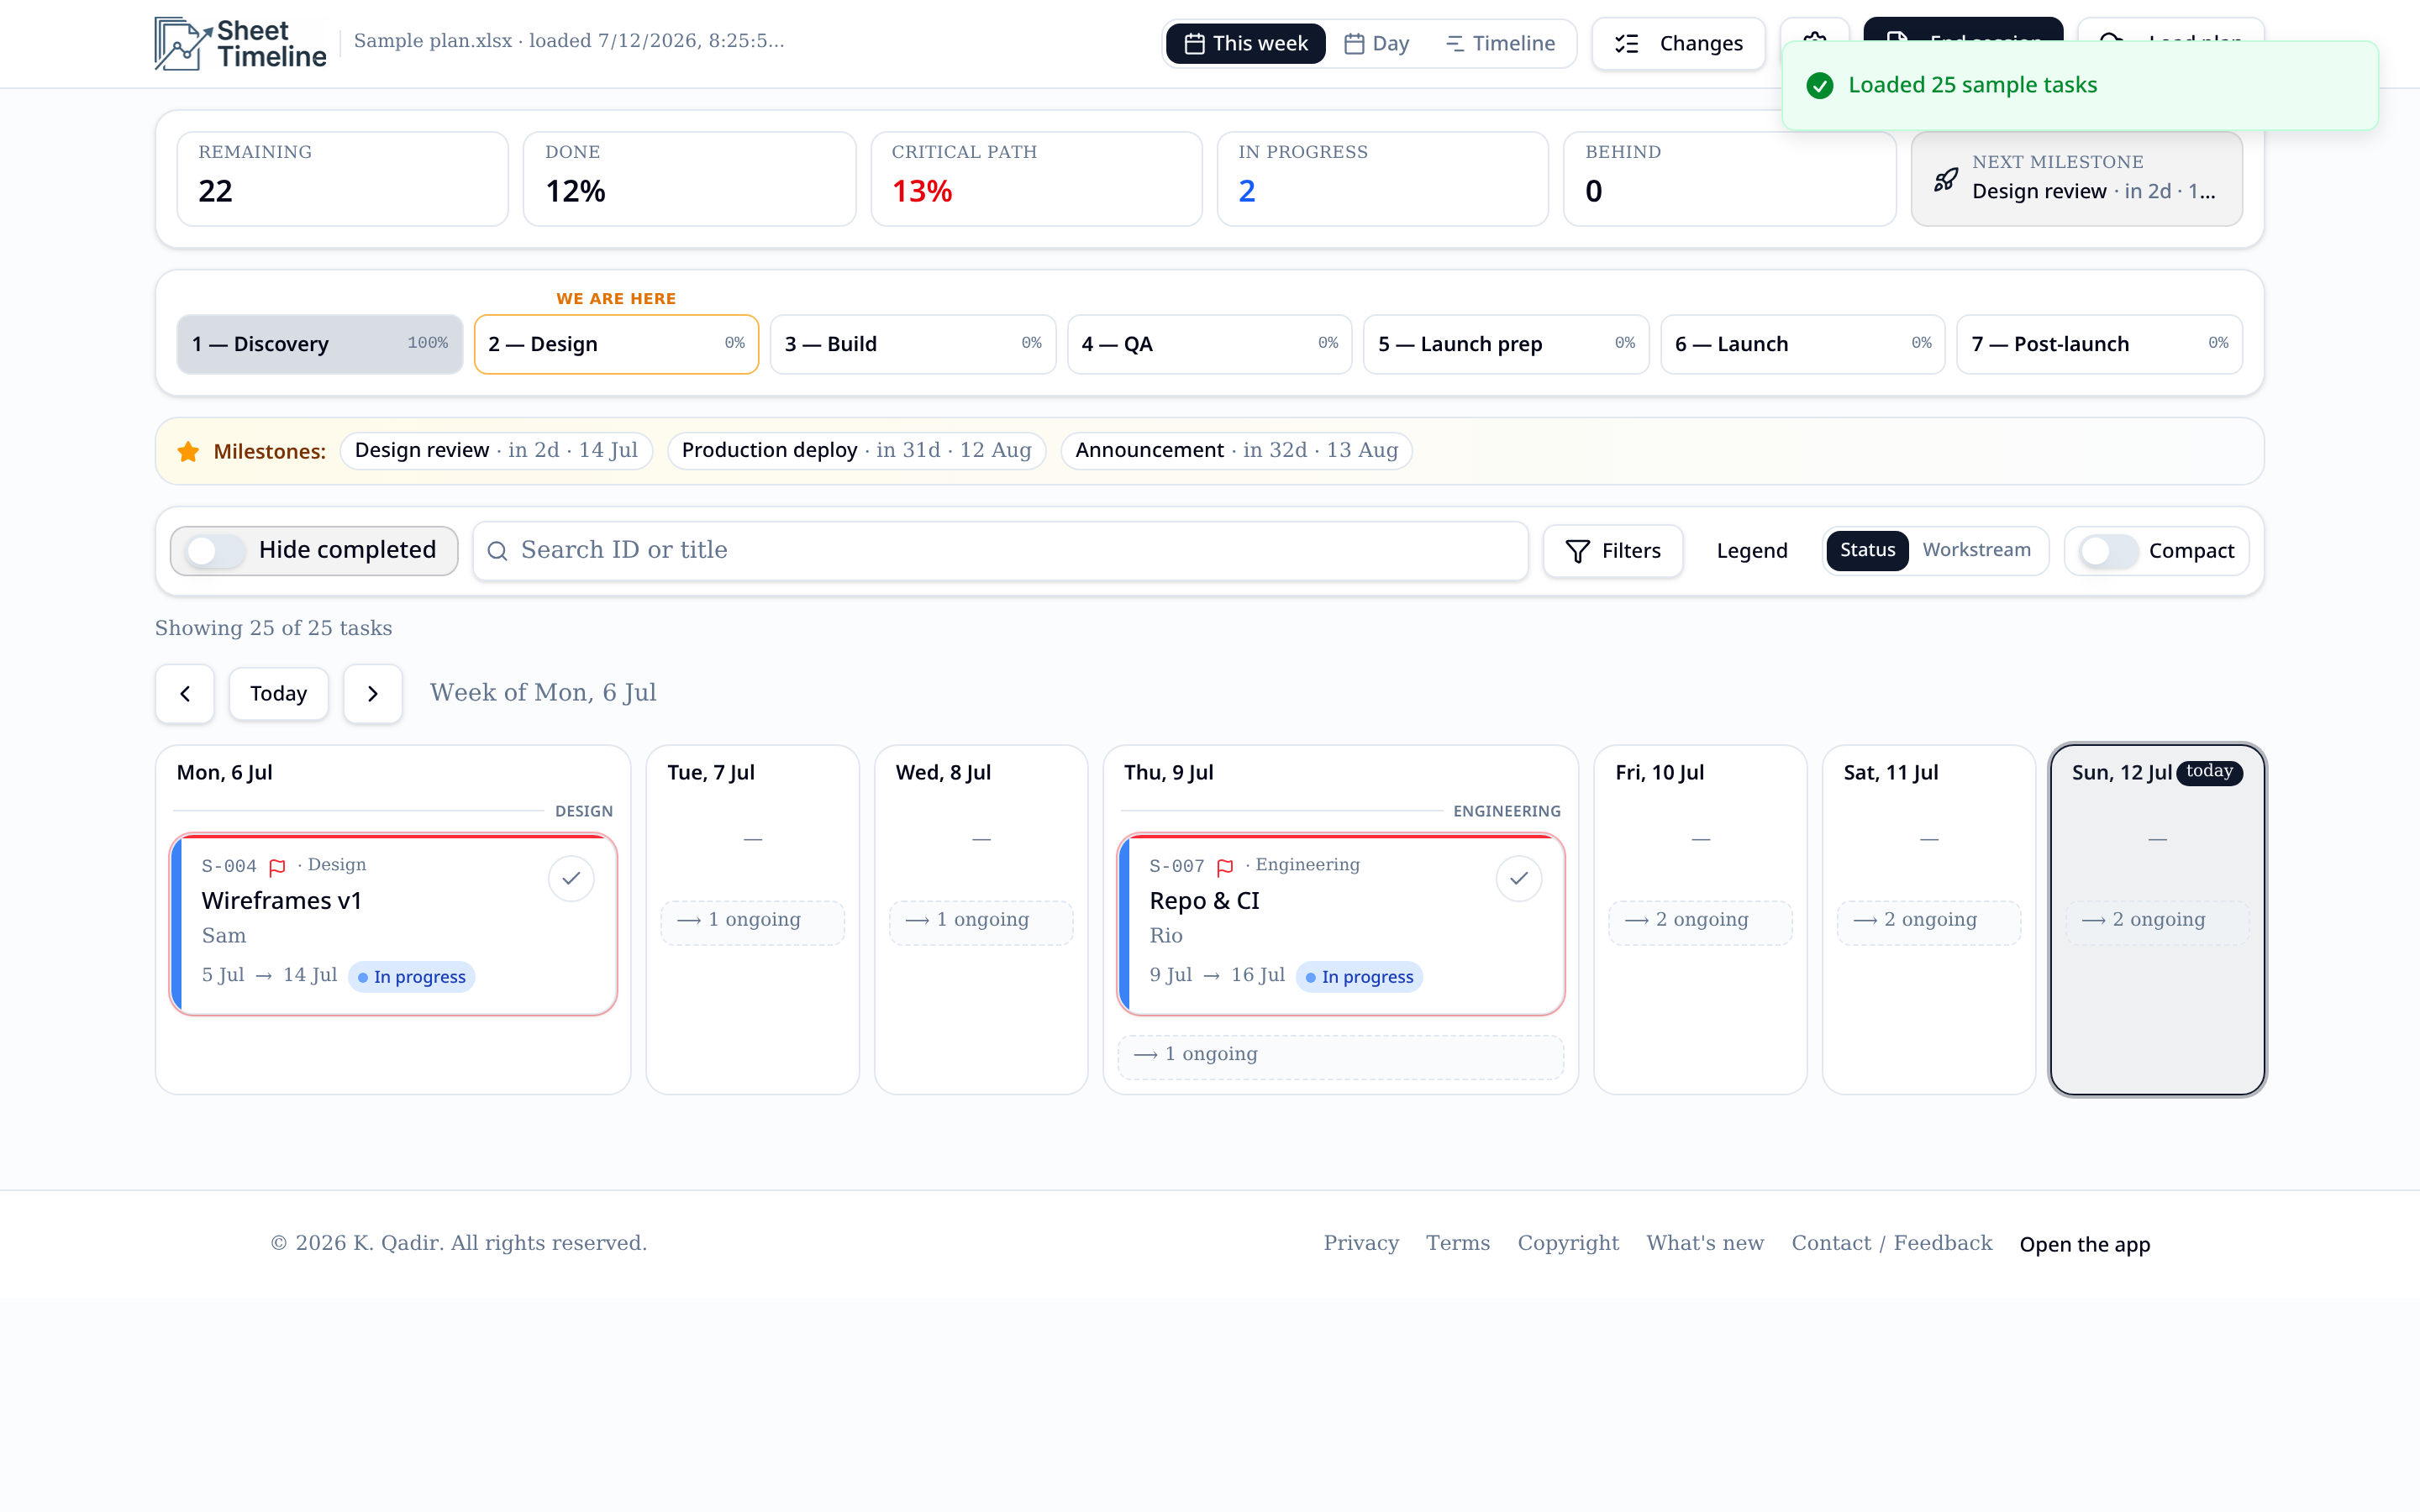Go to the next week

(x=372, y=693)
